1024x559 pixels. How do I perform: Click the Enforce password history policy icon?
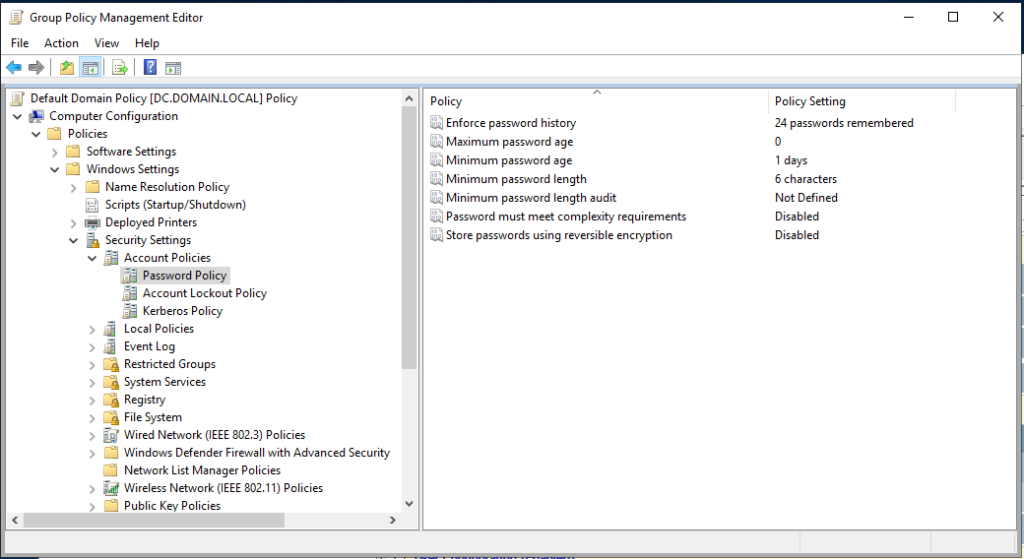[x=436, y=123]
